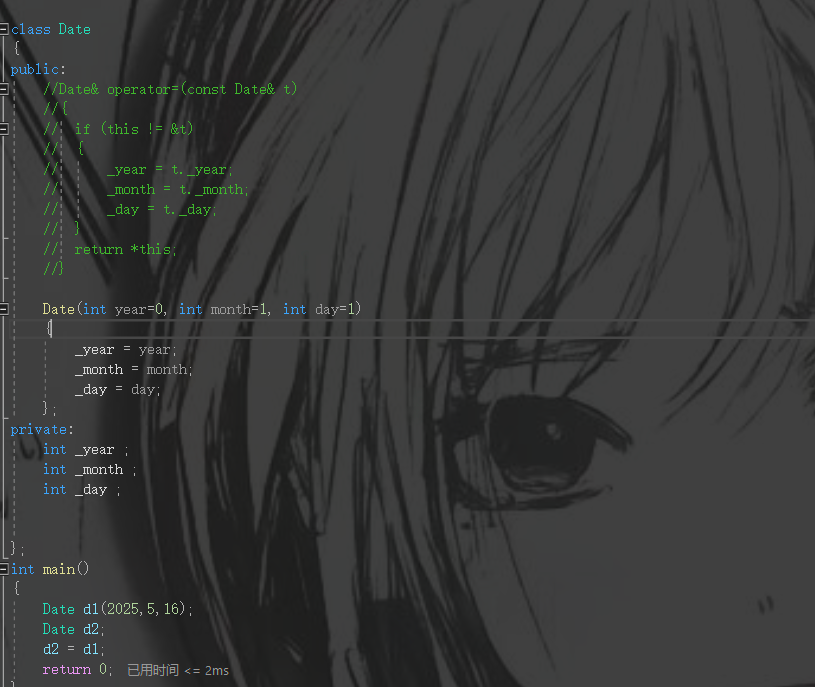Click commented 'if (this != &t)' line
Screen dimensions: 815x687
[x=134, y=129]
